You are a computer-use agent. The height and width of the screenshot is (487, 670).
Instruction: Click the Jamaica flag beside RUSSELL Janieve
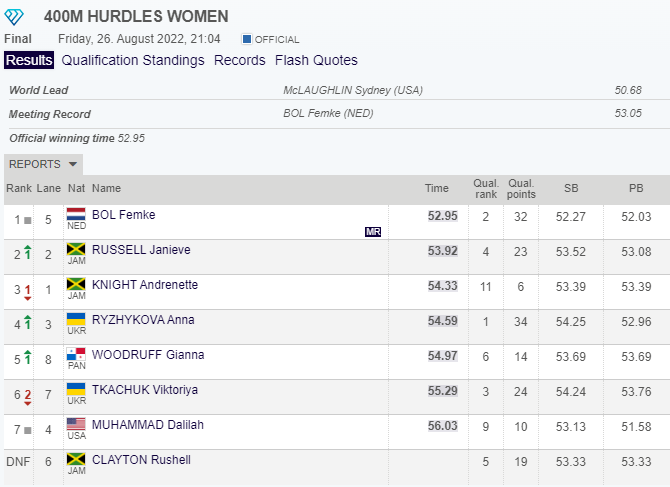point(76,250)
